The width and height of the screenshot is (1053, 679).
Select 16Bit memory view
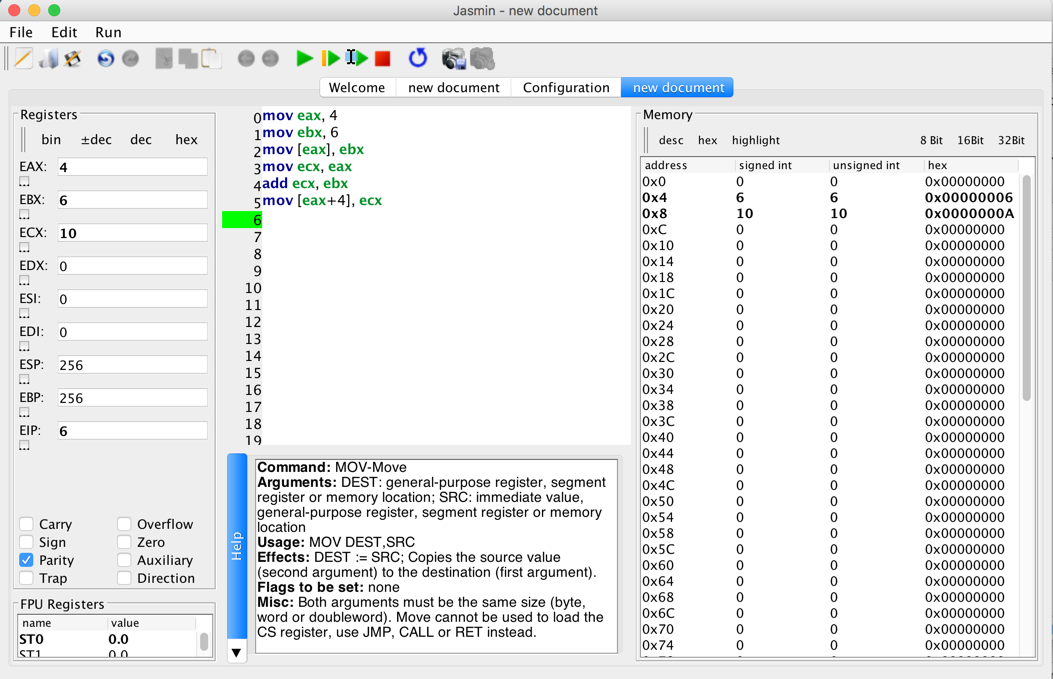(x=970, y=141)
